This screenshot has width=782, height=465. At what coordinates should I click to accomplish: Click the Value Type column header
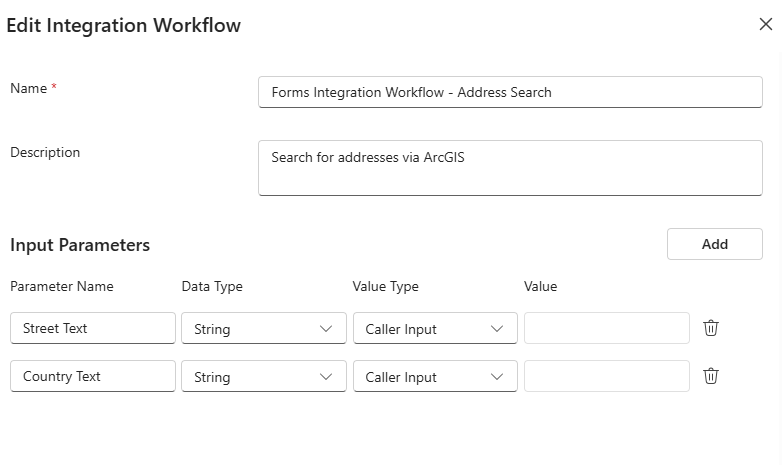click(x=385, y=286)
